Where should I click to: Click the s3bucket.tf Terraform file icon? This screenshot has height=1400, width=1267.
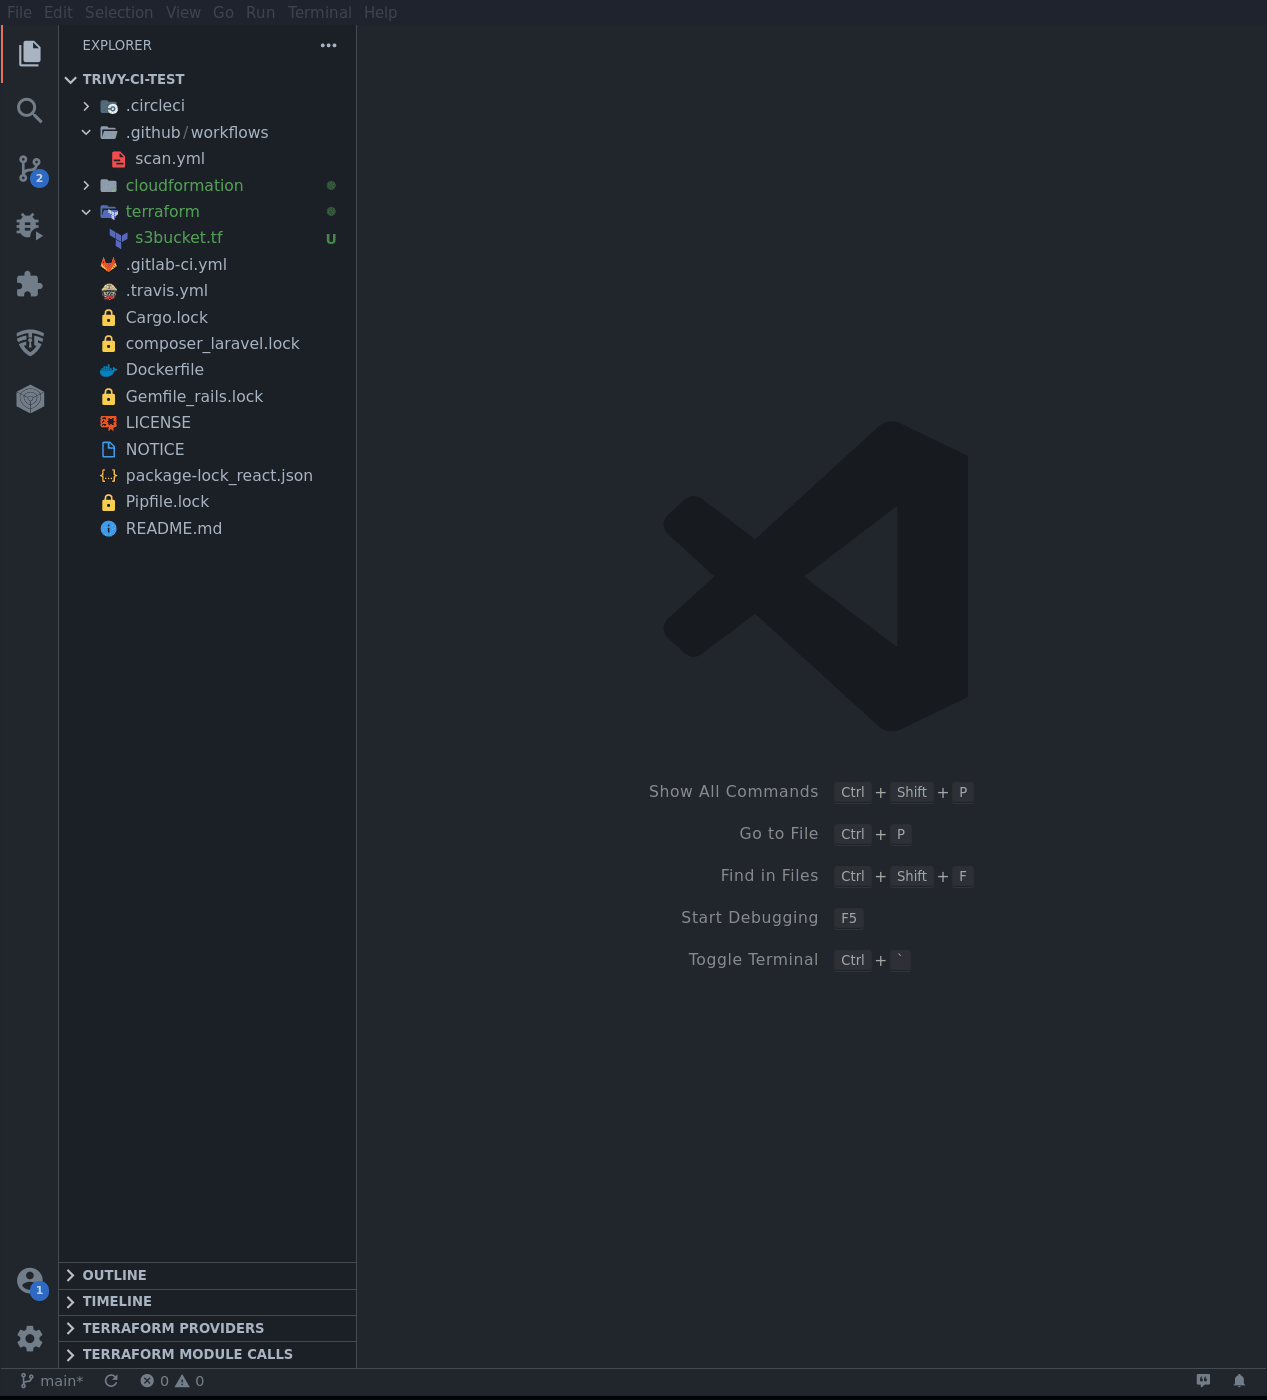click(x=118, y=238)
